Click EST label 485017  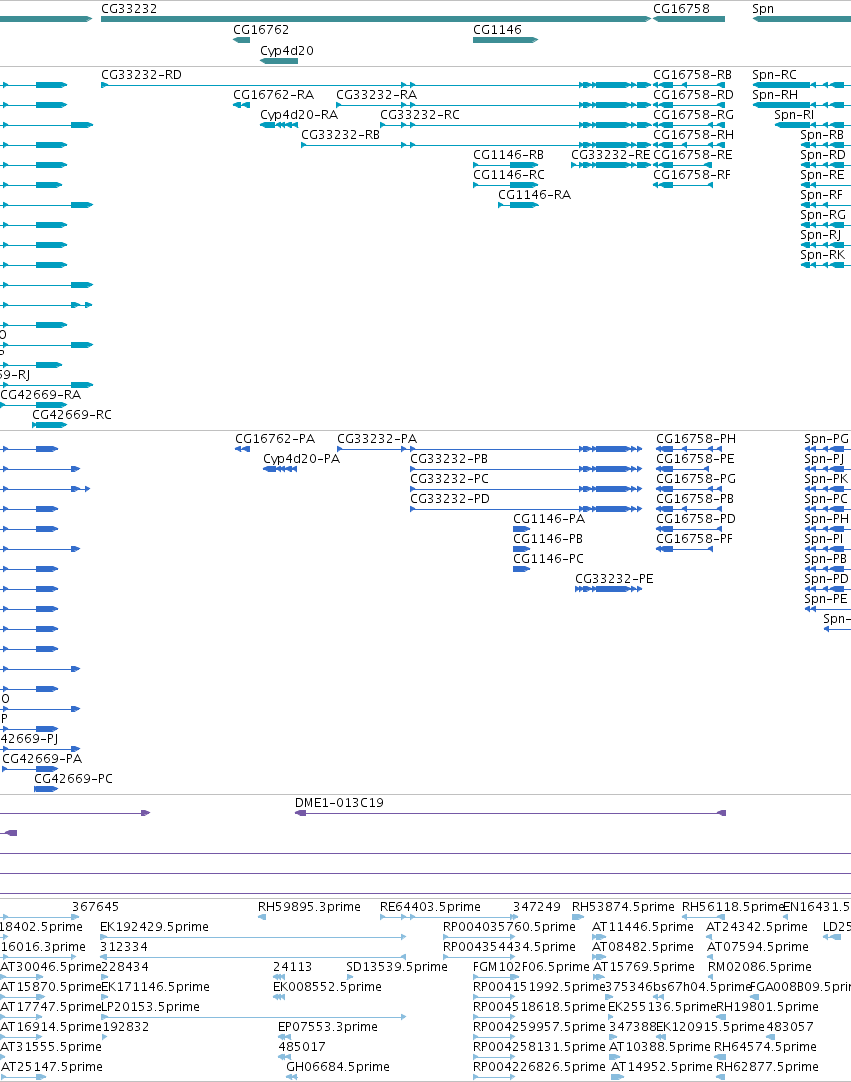302,1047
